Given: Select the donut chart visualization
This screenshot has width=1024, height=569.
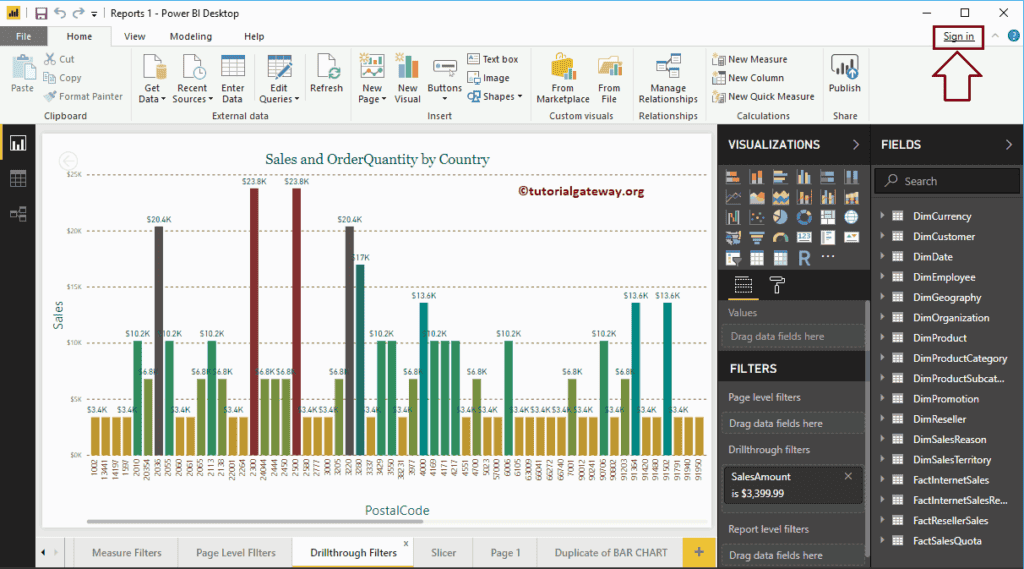Looking at the screenshot, I should pyautogui.click(x=804, y=218).
